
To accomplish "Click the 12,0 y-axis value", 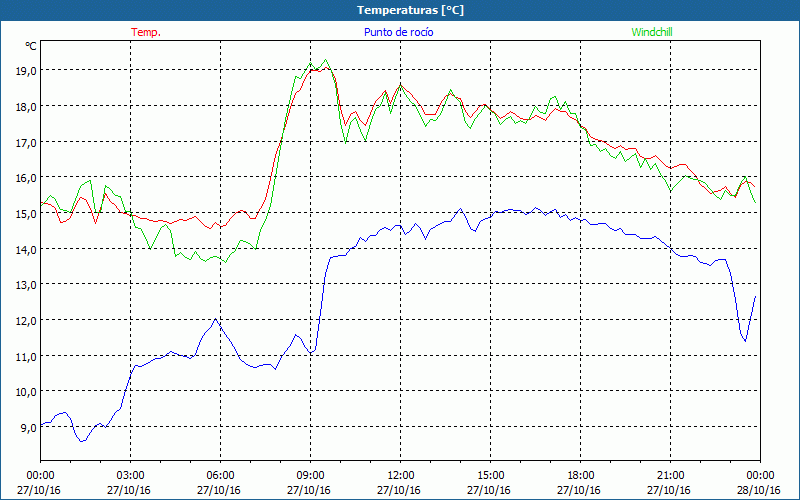I will pyautogui.click(x=27, y=320).
